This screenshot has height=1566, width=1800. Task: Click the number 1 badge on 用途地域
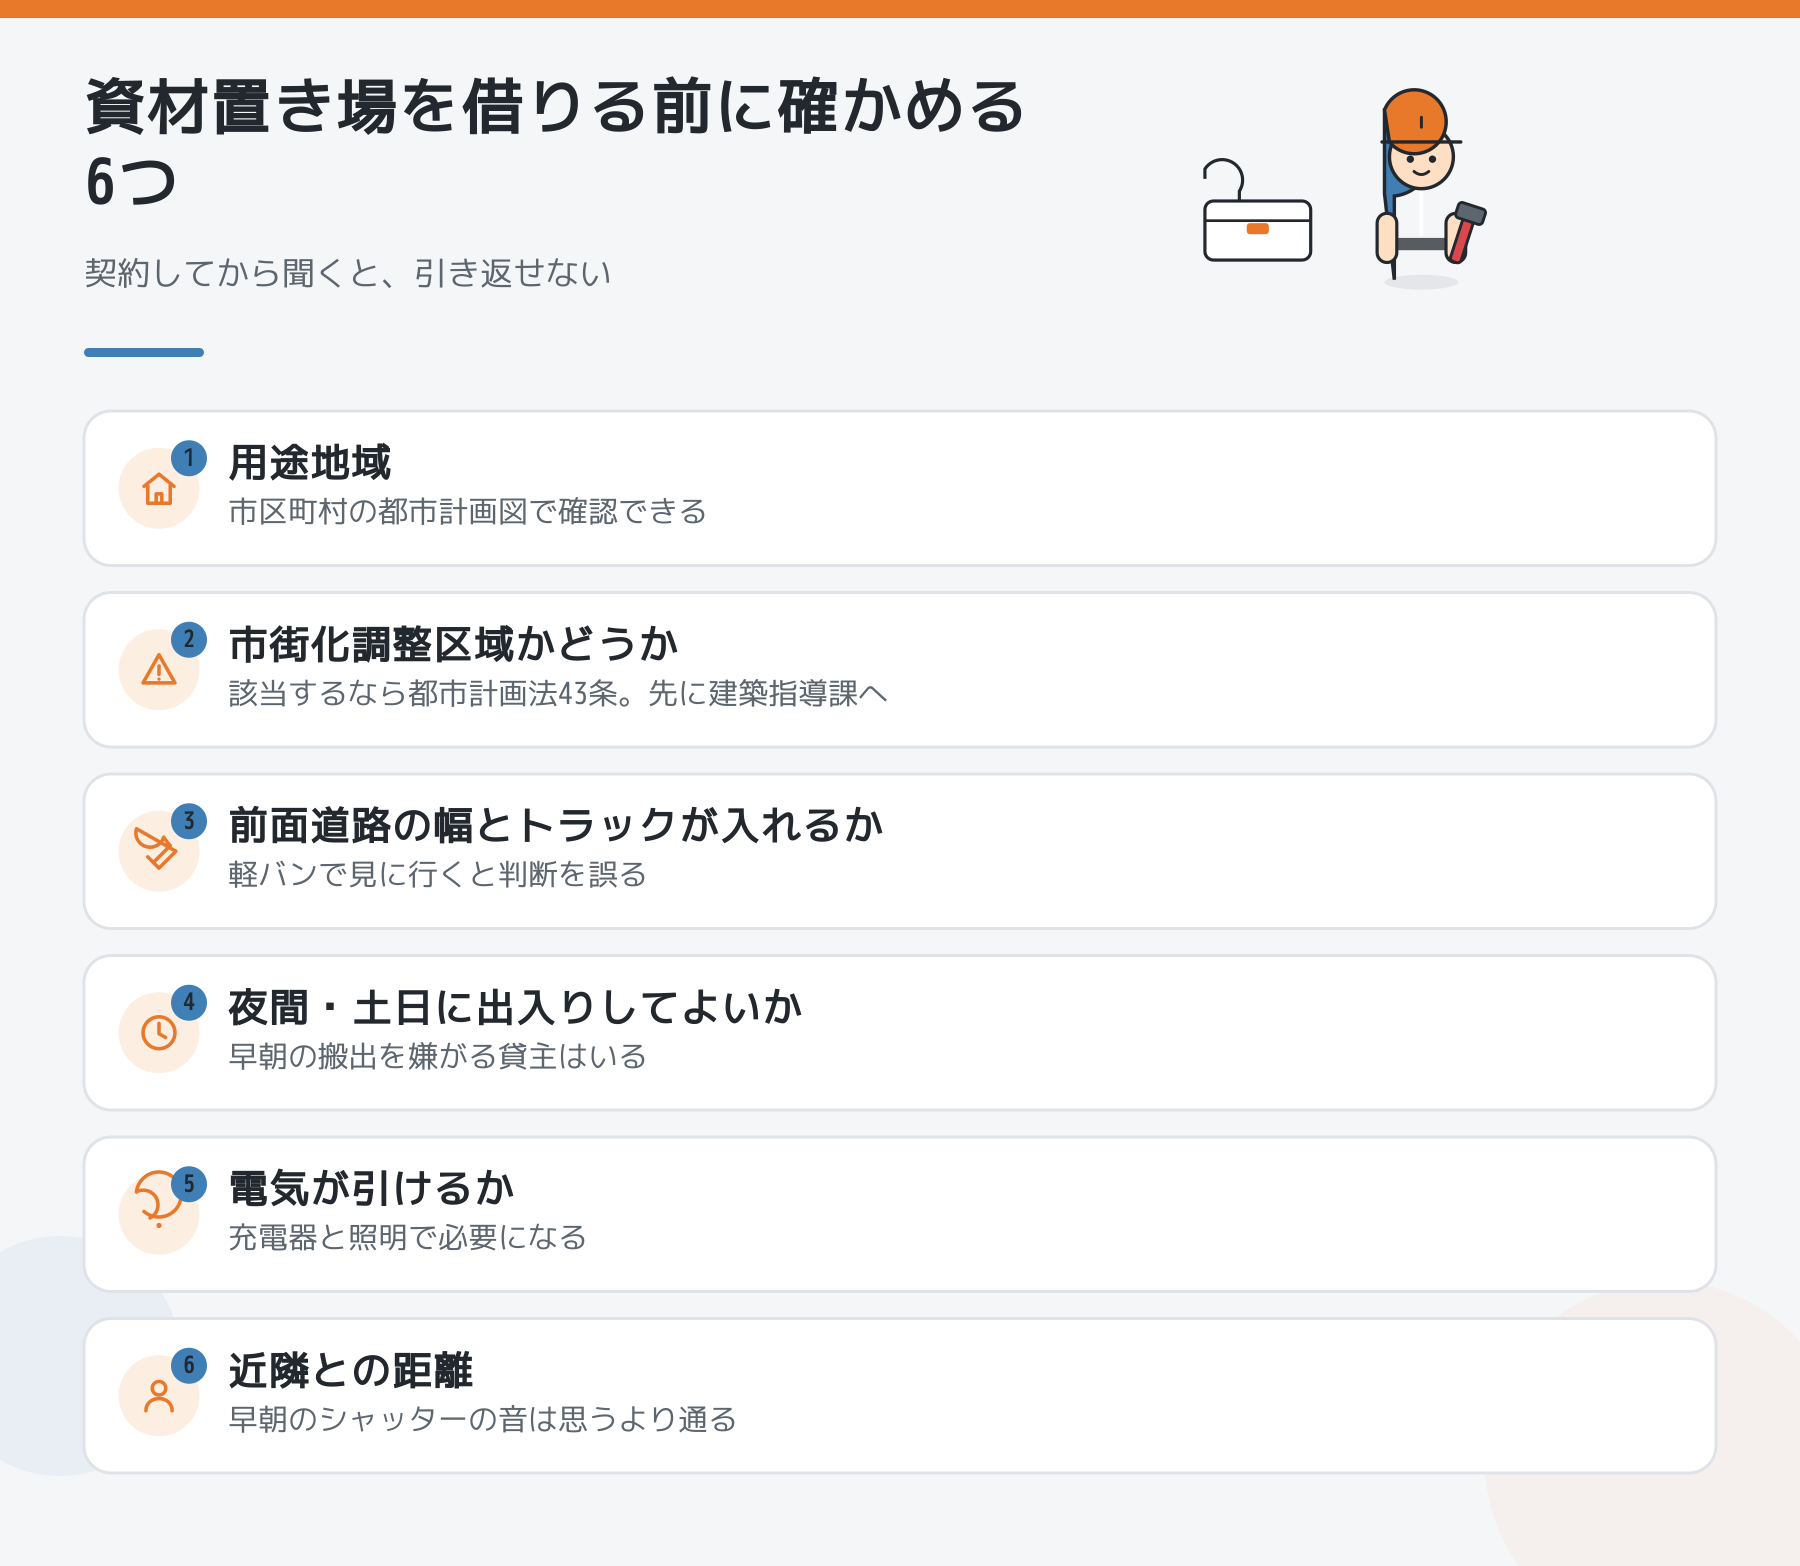189,459
